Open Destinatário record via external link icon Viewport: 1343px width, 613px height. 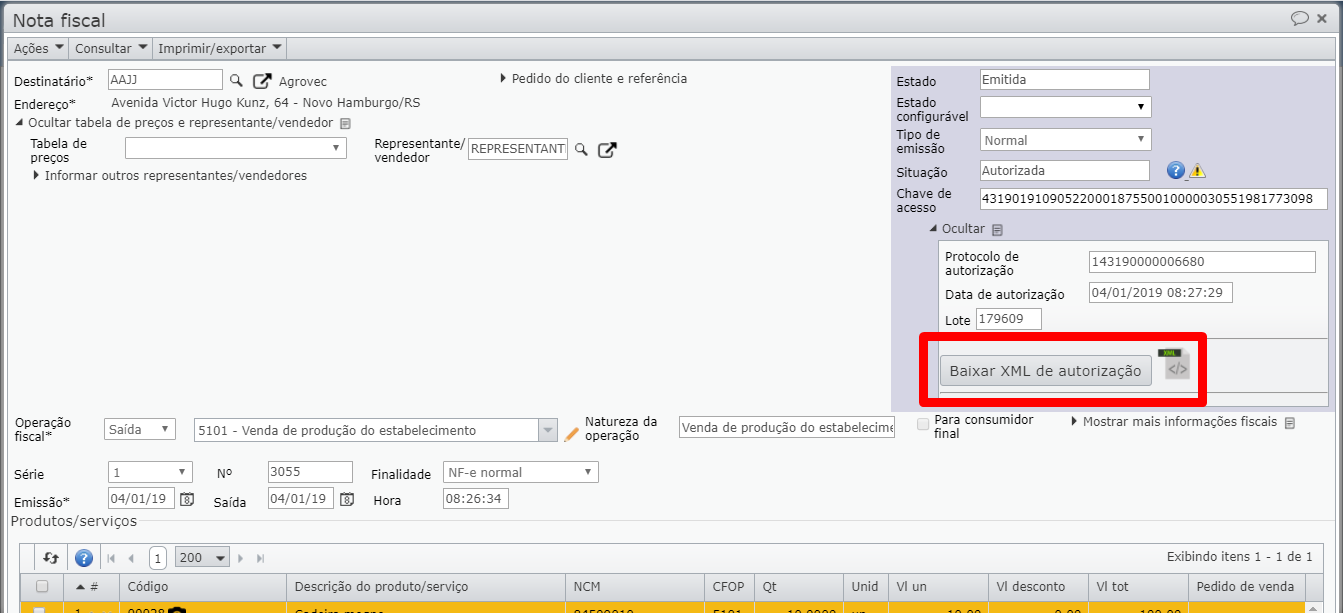click(262, 81)
